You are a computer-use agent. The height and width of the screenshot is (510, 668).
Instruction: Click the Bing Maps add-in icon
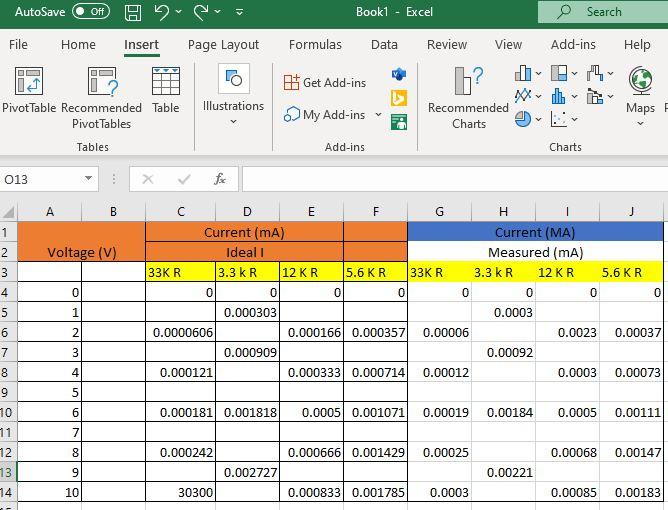point(399,98)
